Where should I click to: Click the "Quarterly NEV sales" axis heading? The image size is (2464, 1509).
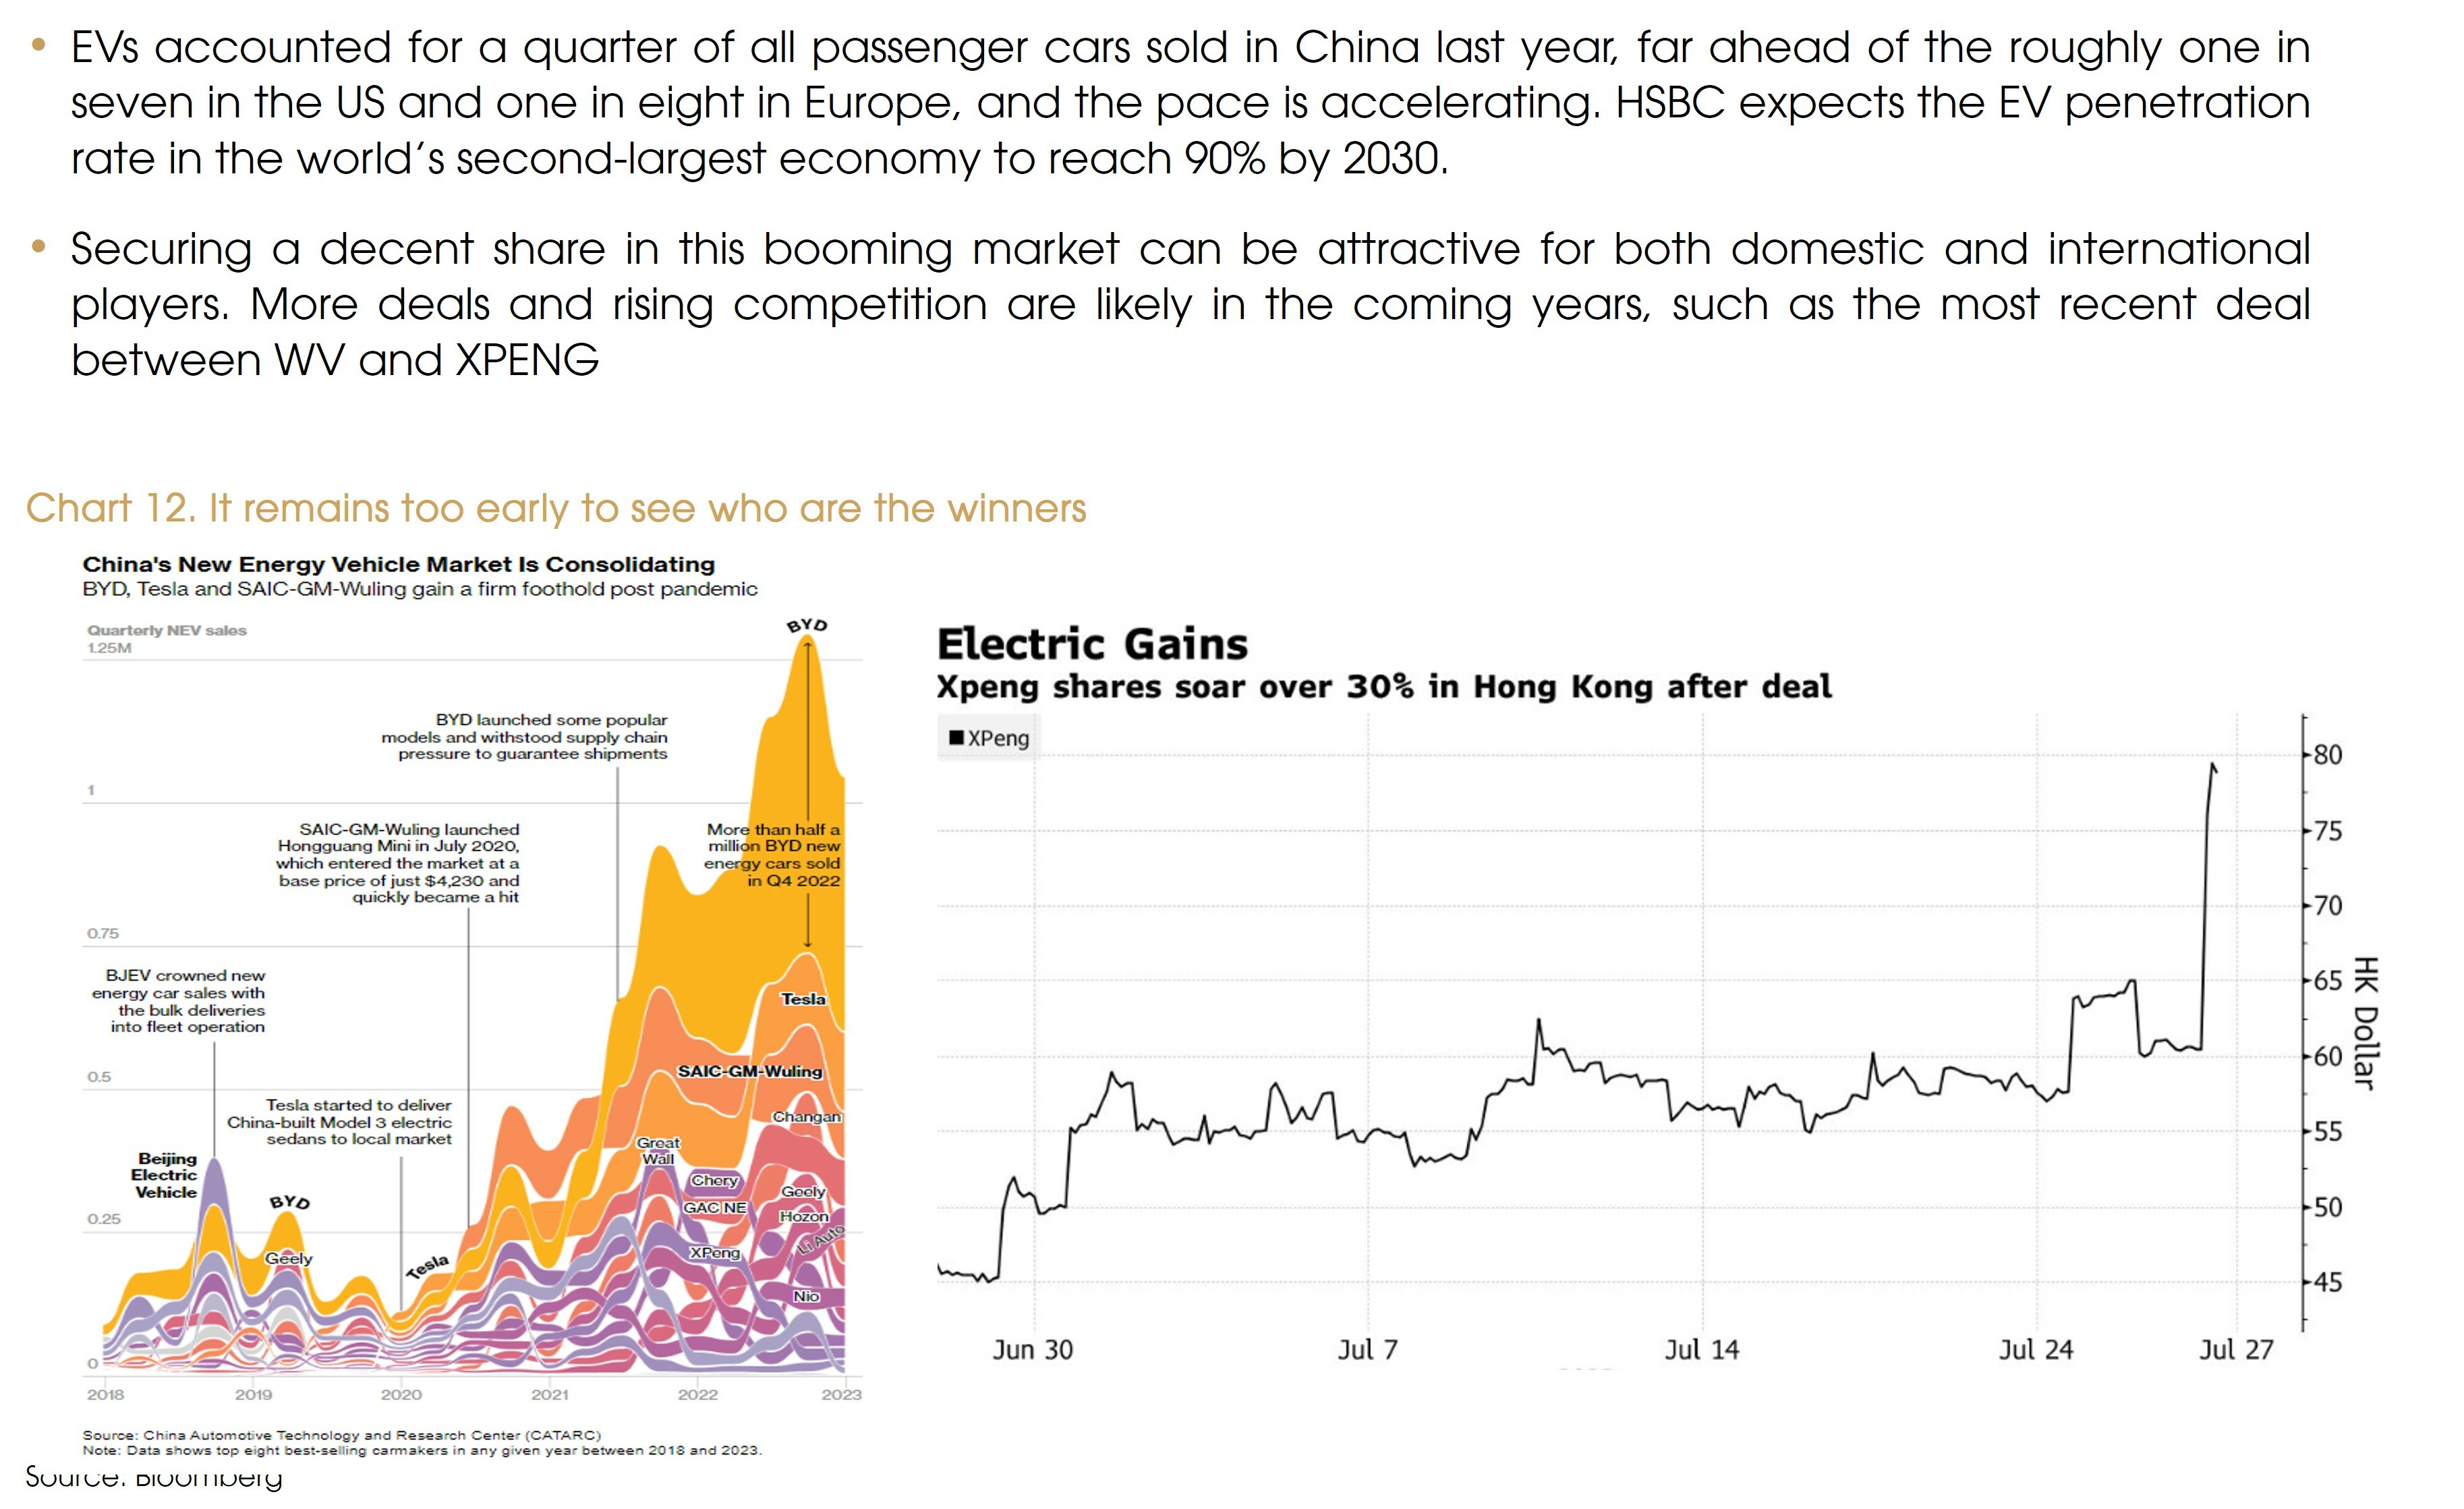[166, 630]
